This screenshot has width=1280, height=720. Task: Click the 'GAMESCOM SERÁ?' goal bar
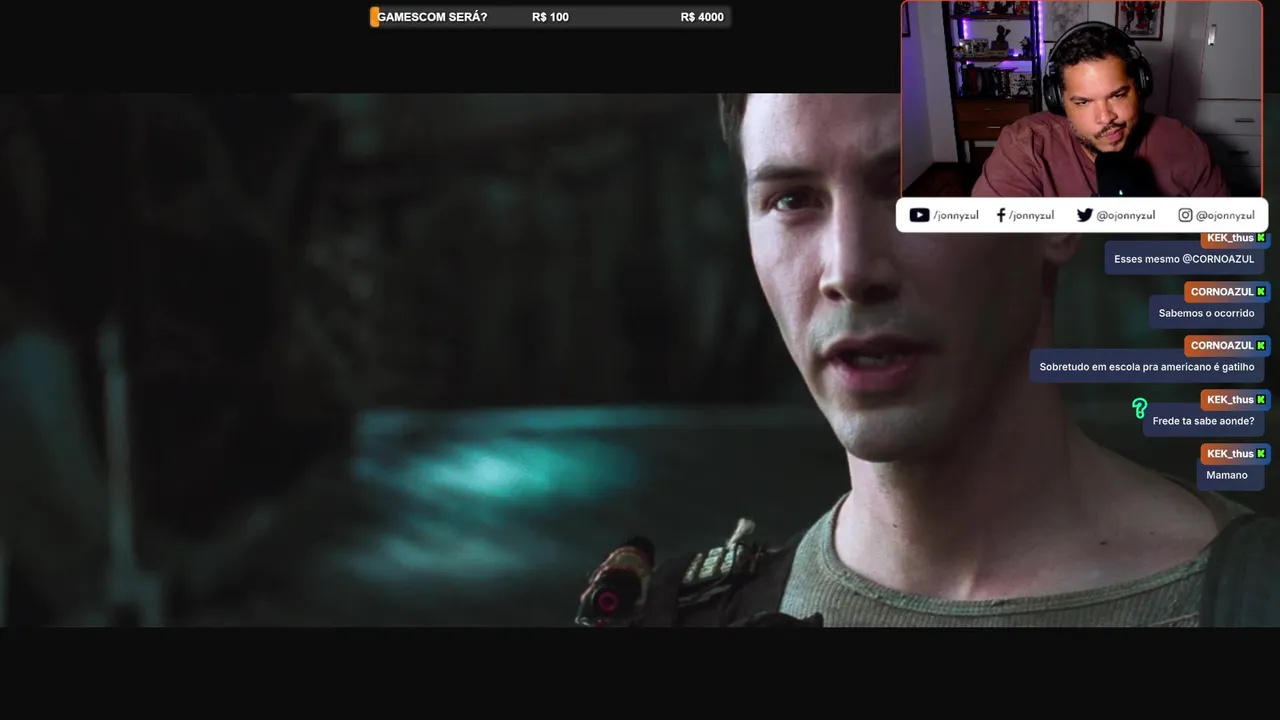550,17
